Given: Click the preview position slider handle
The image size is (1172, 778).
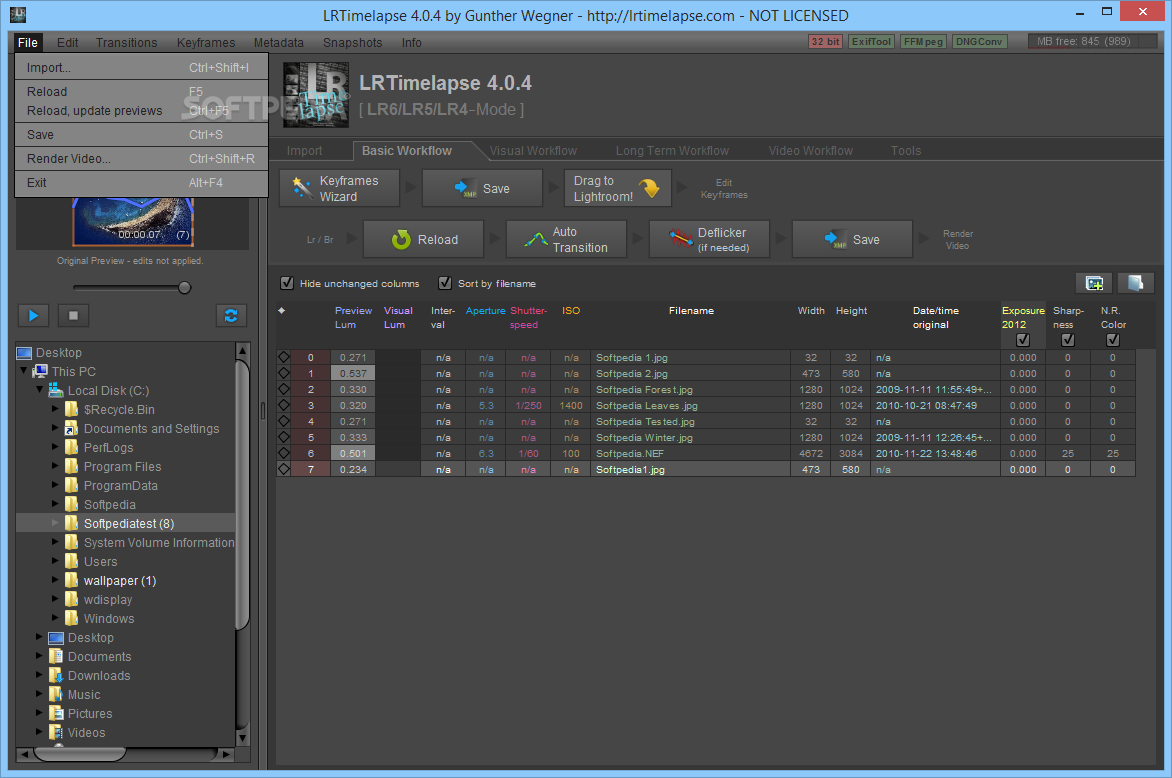Looking at the screenshot, I should point(185,288).
